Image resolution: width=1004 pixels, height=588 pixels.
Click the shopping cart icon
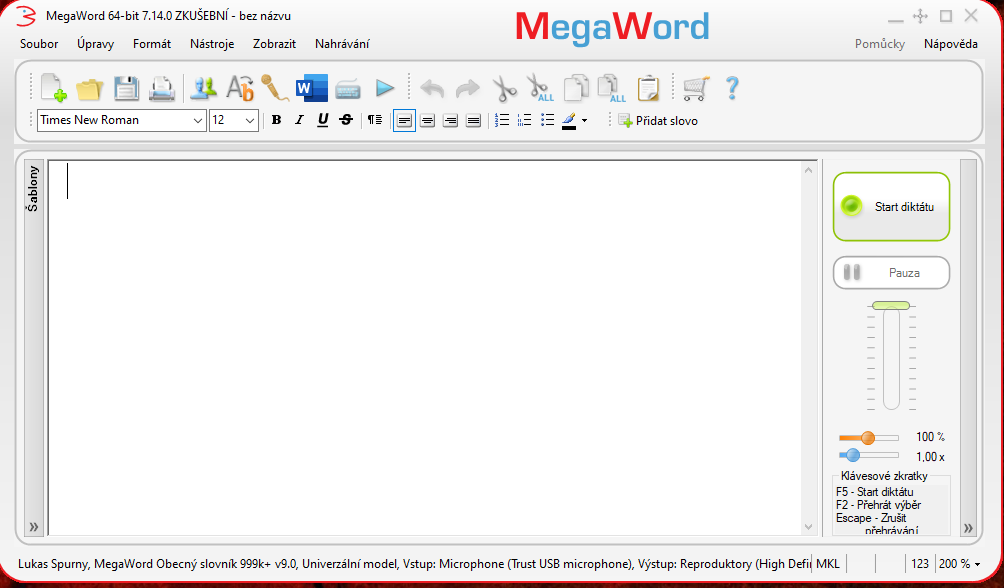coord(695,89)
